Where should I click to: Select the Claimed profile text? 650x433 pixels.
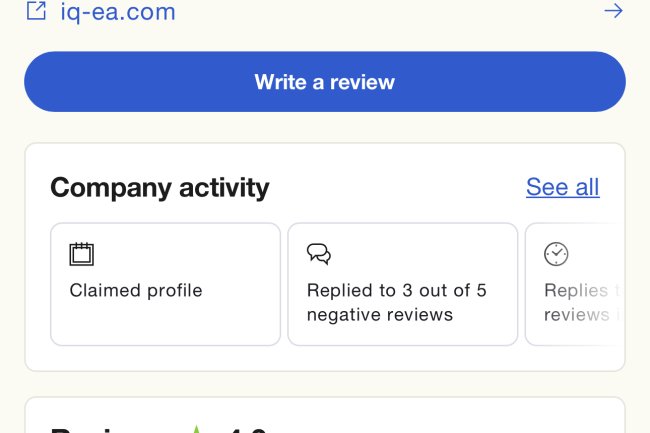coord(136,291)
